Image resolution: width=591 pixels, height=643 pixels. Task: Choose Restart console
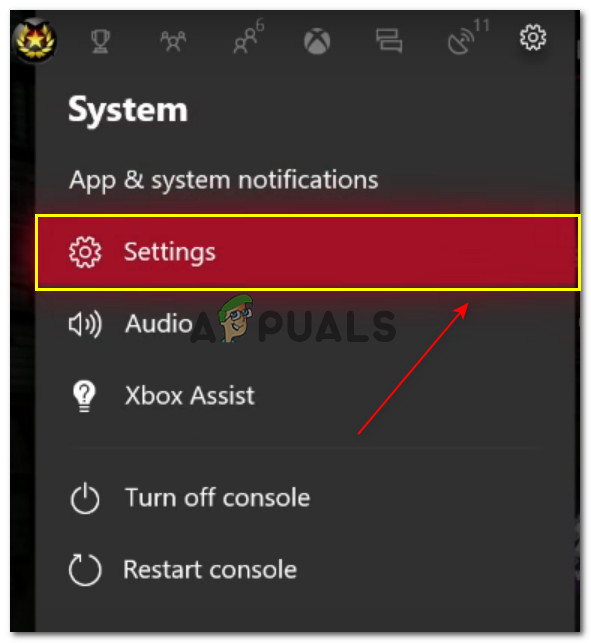[210, 570]
